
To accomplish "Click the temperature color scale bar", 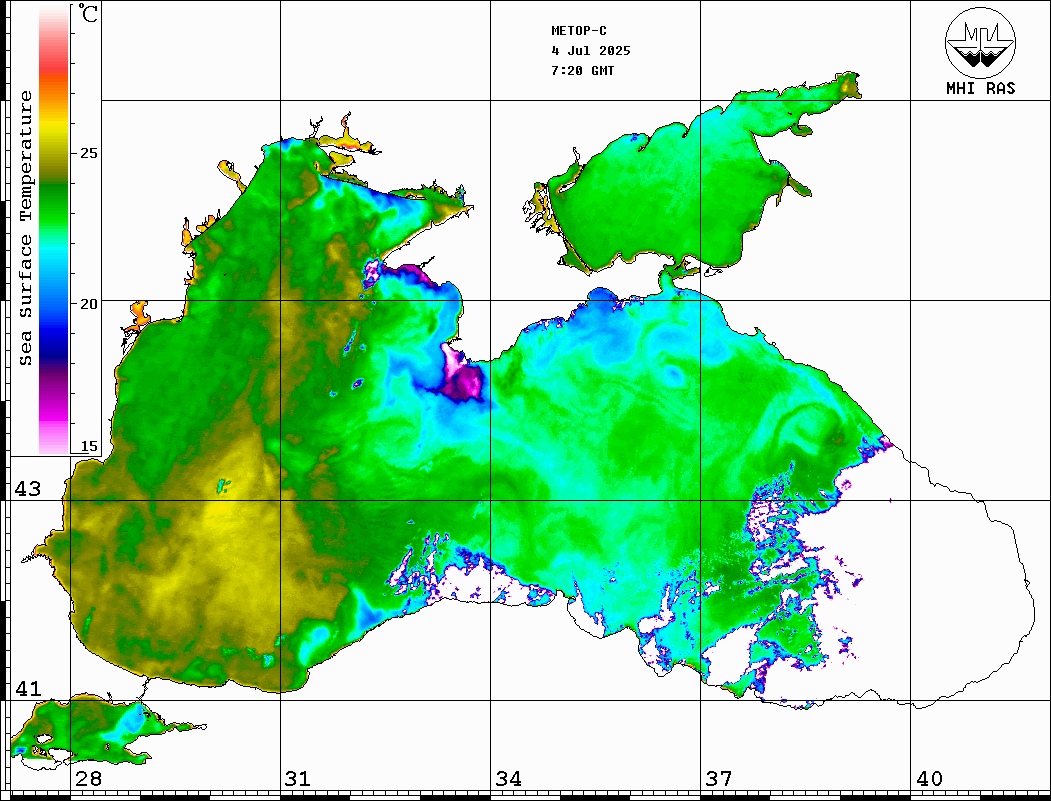I will [54, 230].
